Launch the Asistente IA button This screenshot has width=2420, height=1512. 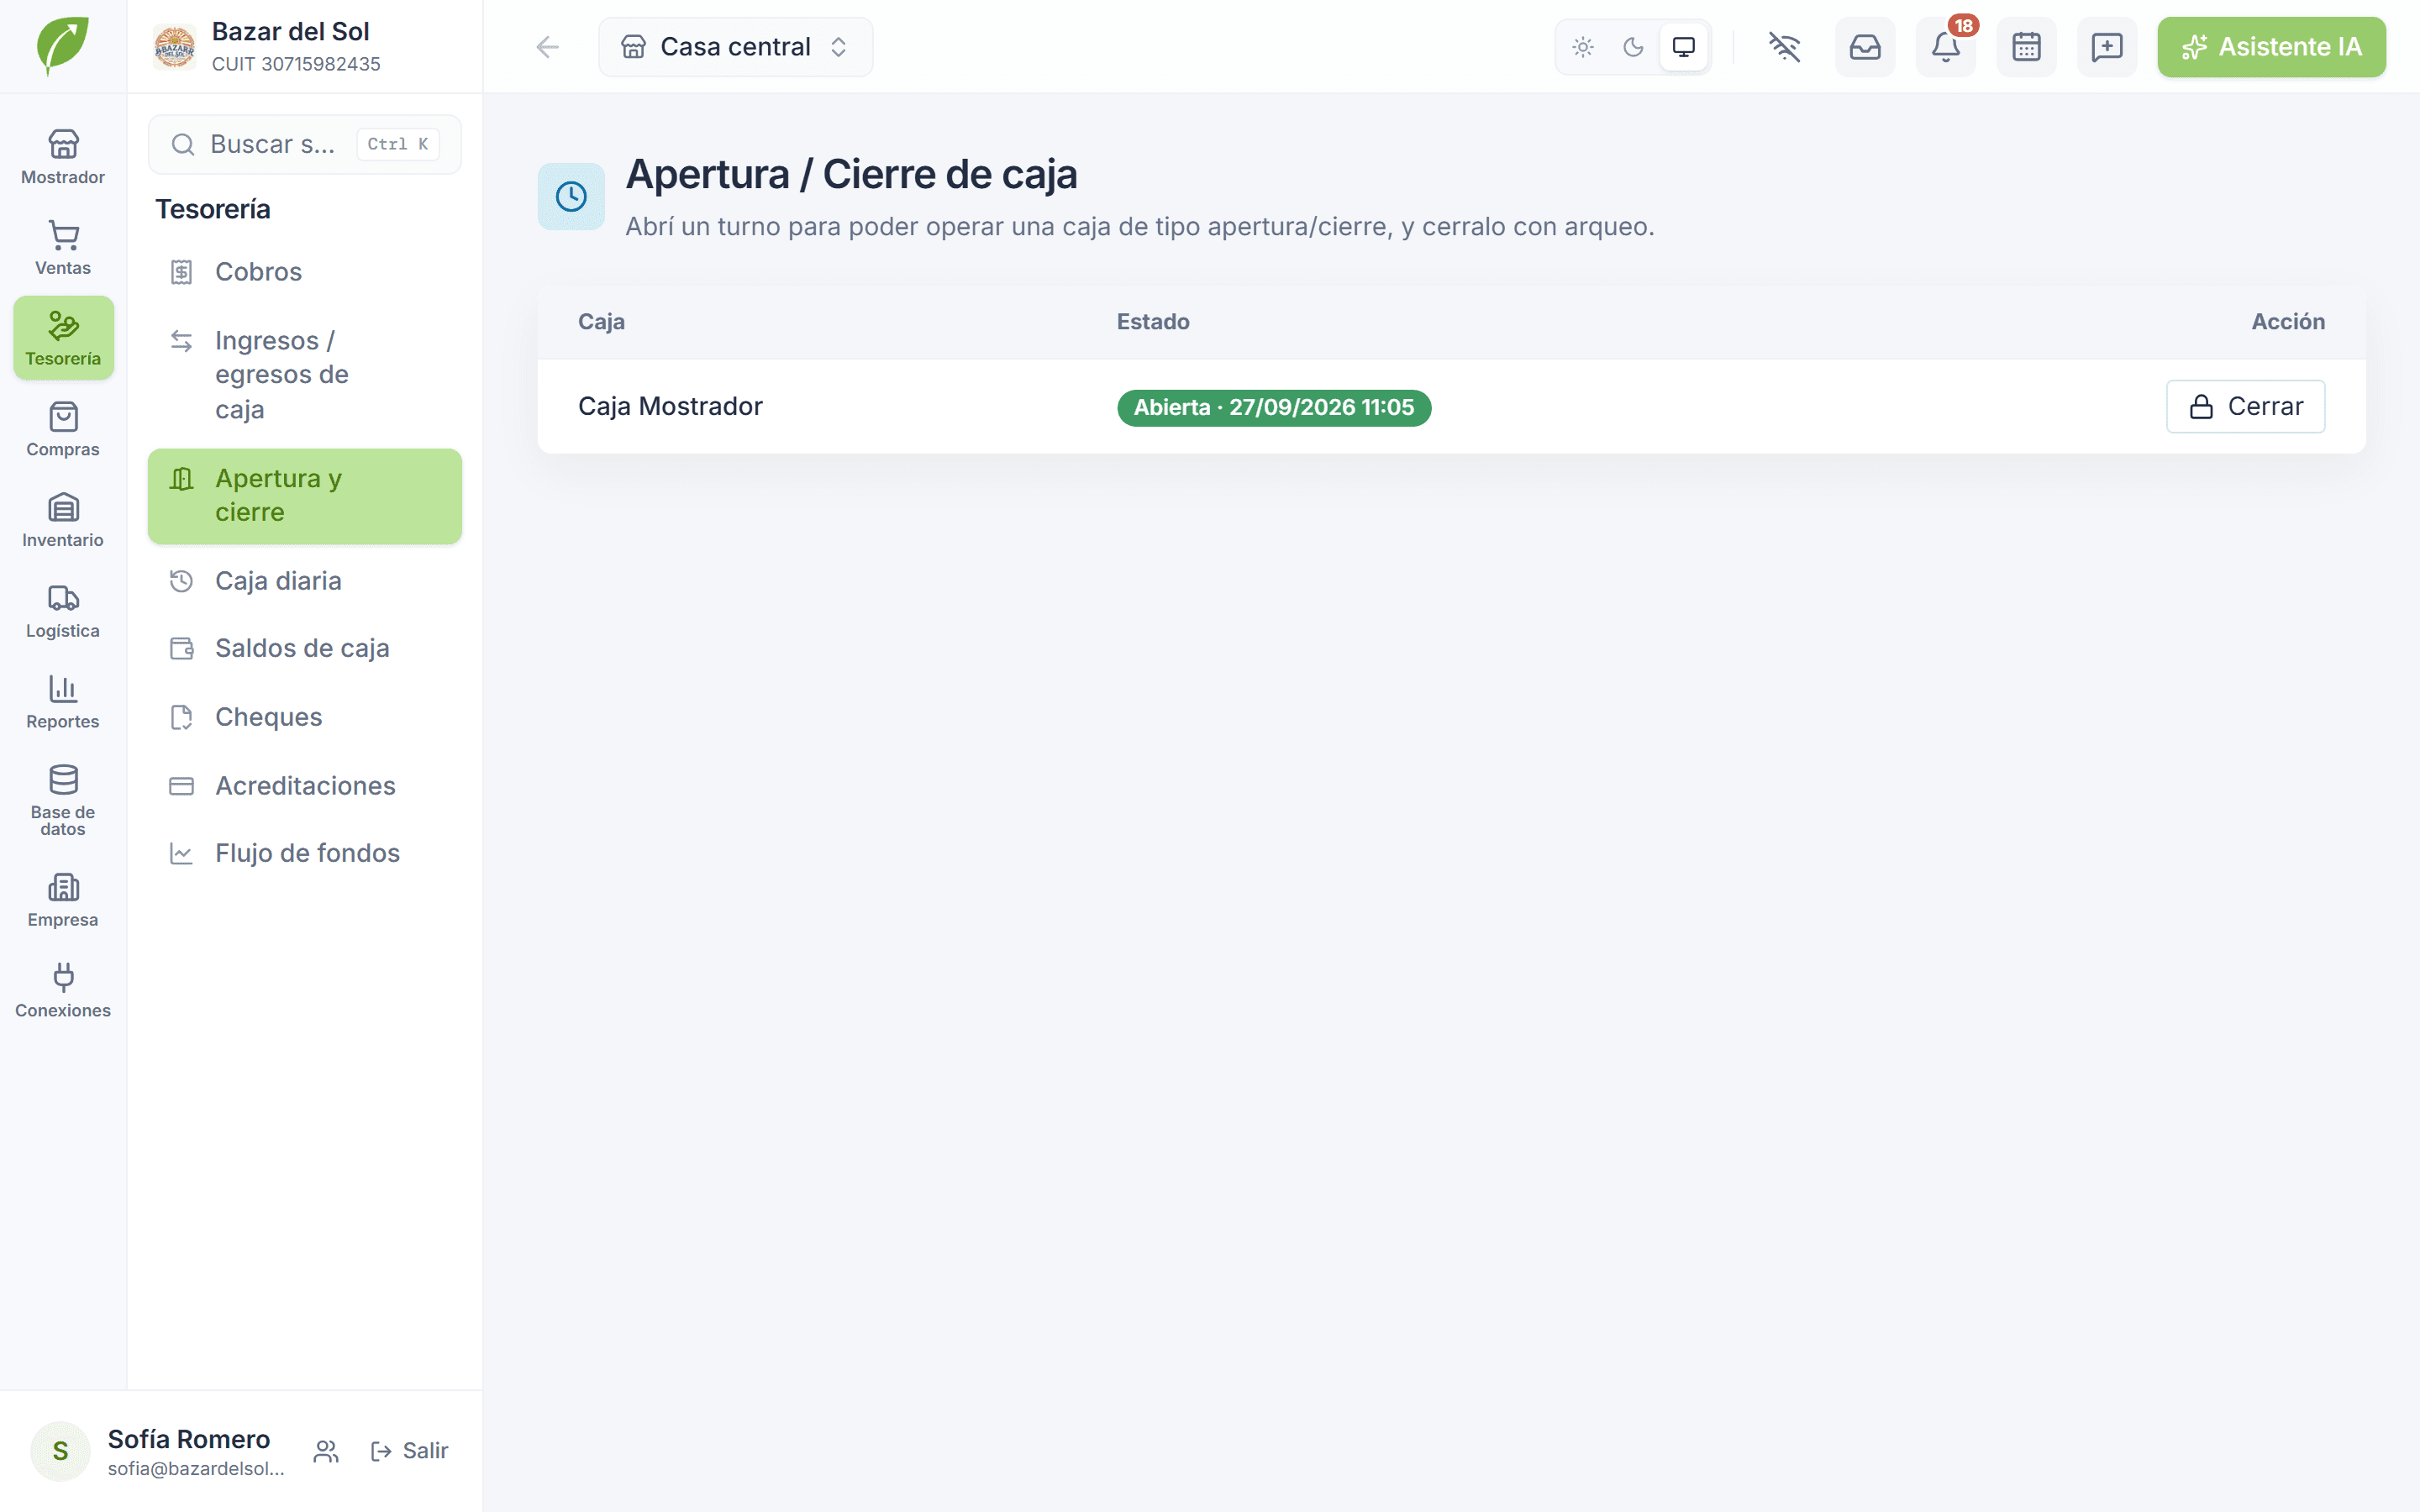tap(2271, 47)
